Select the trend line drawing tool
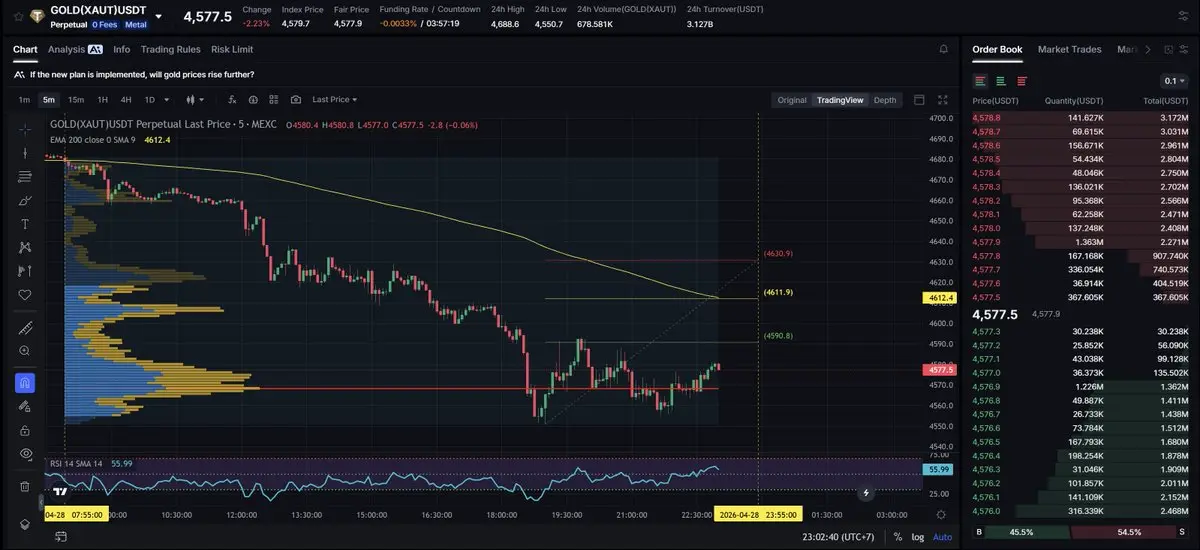This screenshot has width=1200, height=550. click(25, 153)
